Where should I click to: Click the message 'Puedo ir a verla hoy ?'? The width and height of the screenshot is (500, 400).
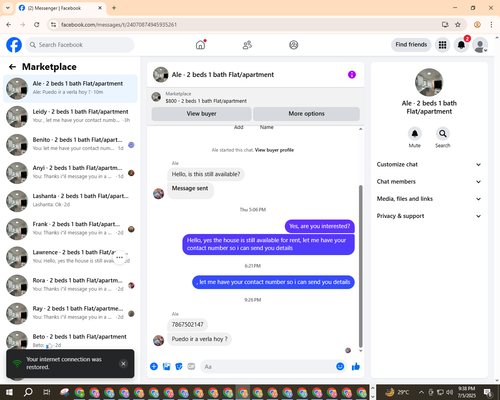(199, 339)
